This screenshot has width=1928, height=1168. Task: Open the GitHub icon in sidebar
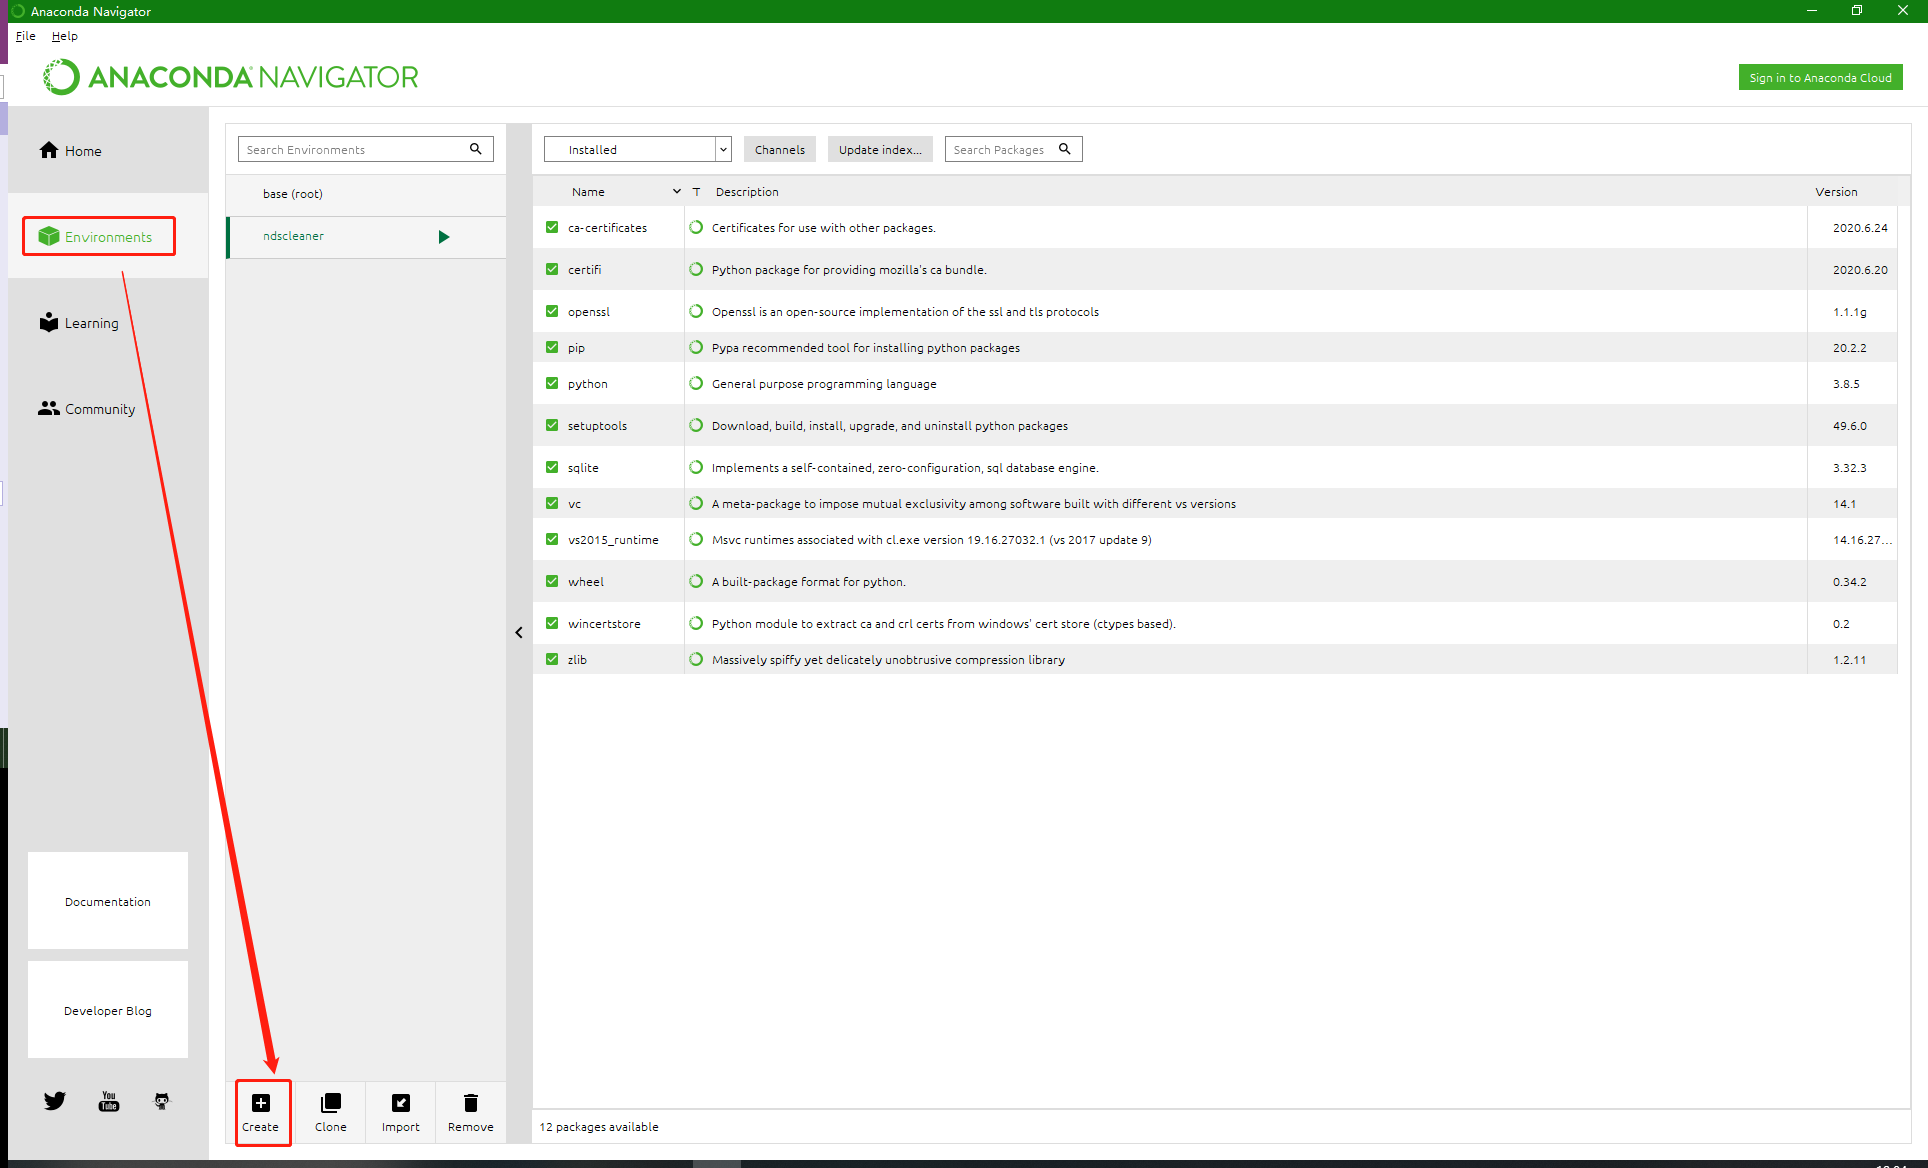pos(162,1101)
